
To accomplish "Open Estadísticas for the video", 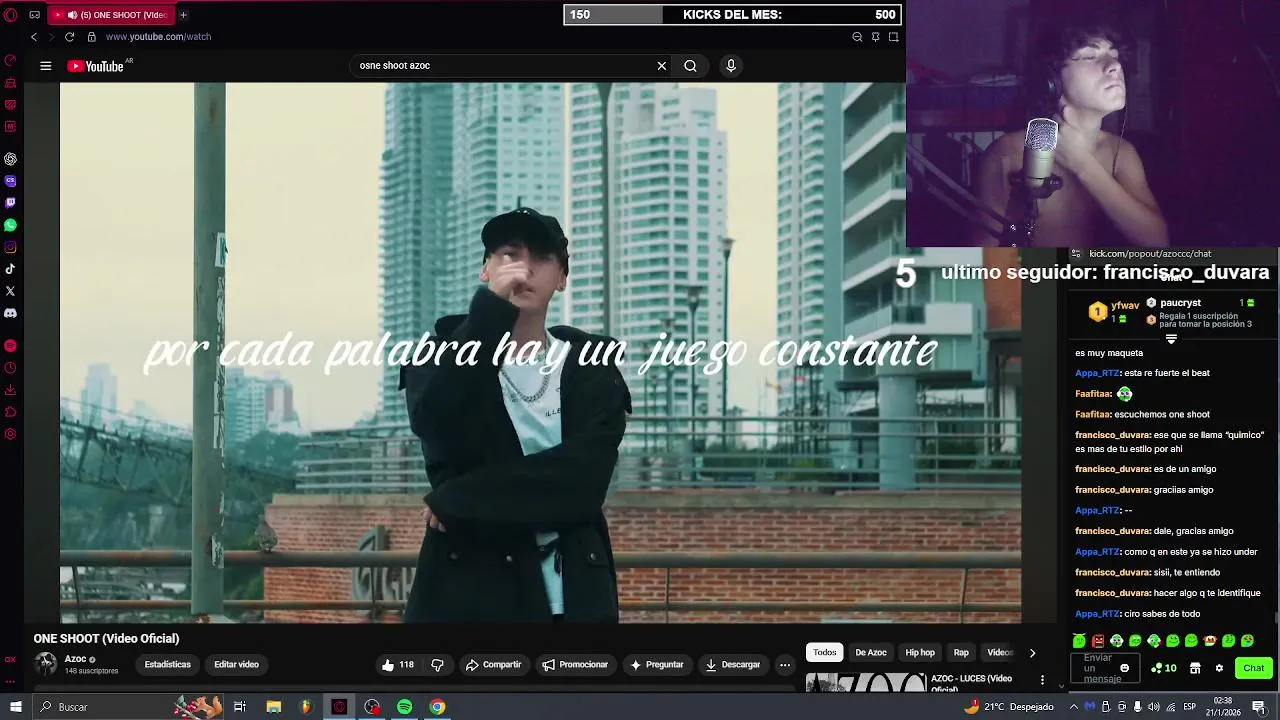I will coord(167,665).
